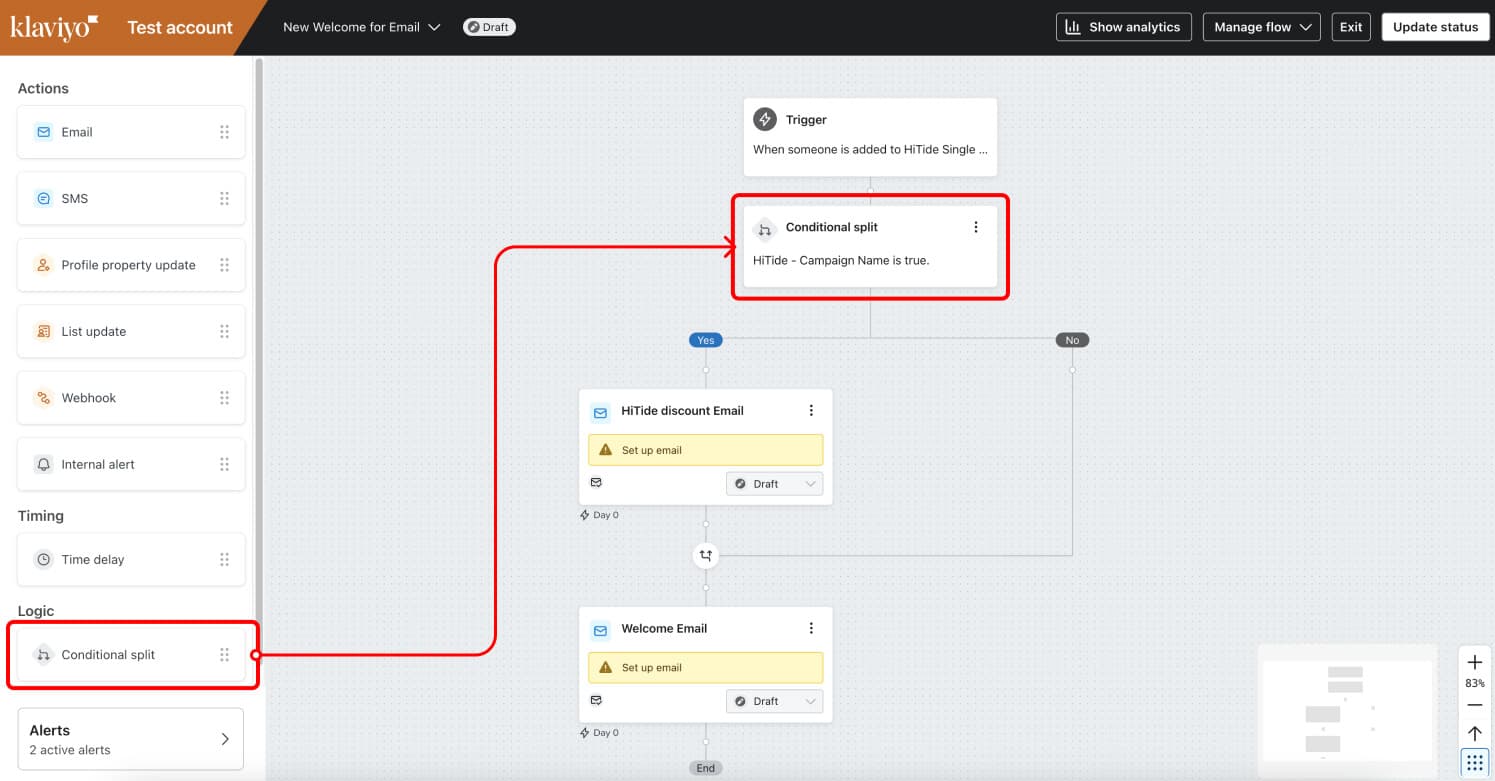
Task: Click the Trigger lightning bolt icon
Action: 765,120
